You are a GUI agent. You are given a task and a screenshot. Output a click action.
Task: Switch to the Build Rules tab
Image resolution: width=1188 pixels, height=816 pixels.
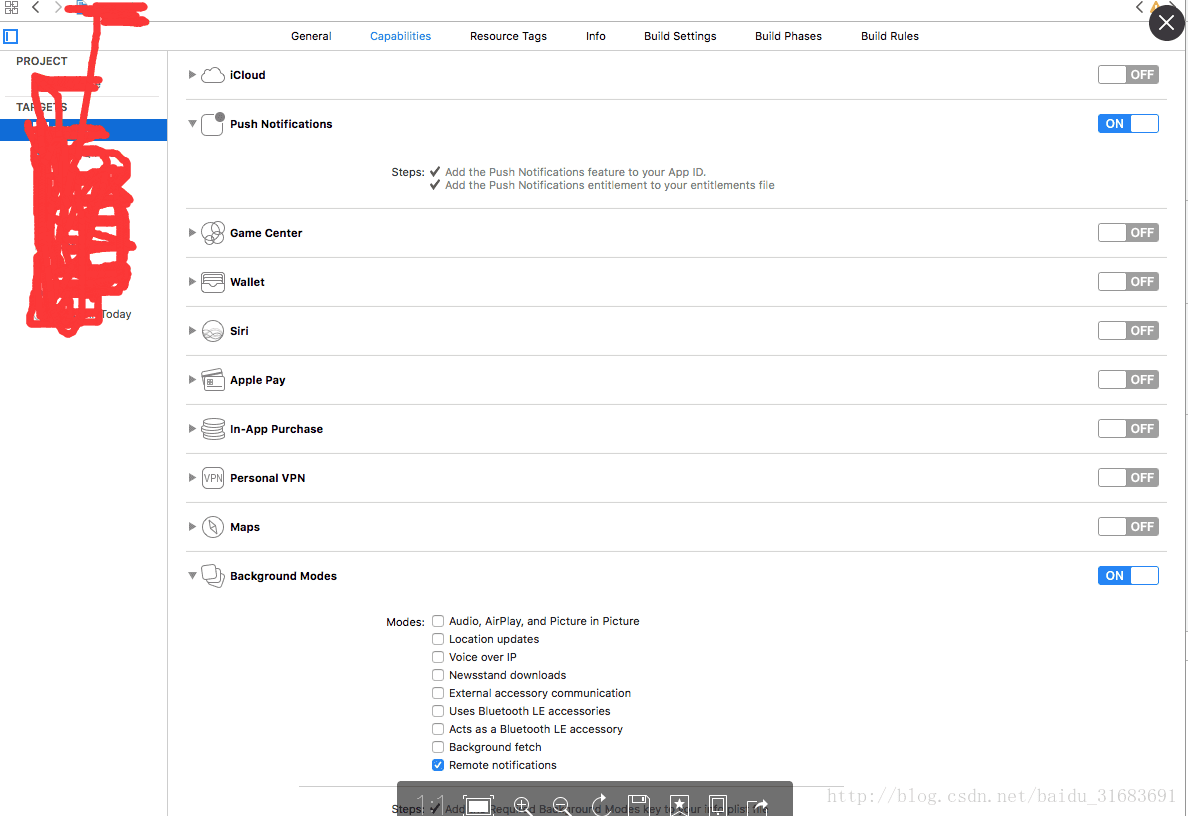pos(889,36)
